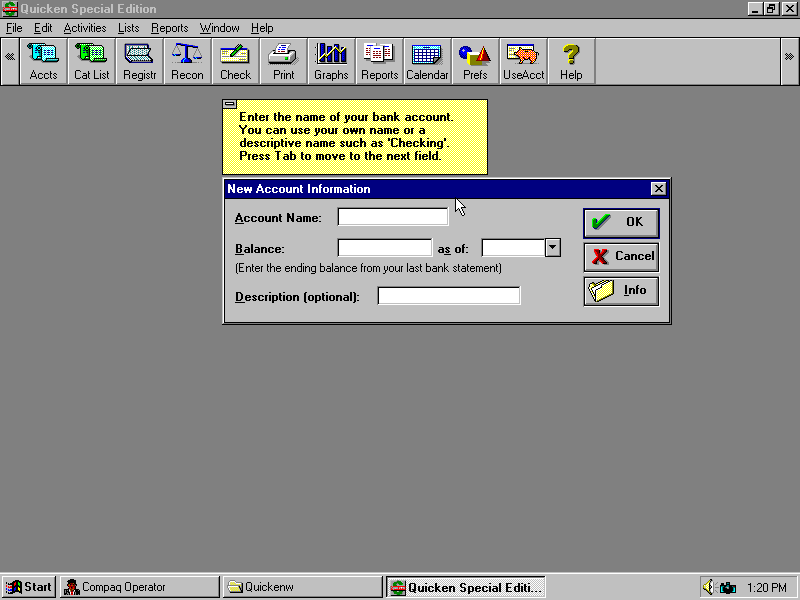
Task: Open the File menu
Action: coord(14,28)
